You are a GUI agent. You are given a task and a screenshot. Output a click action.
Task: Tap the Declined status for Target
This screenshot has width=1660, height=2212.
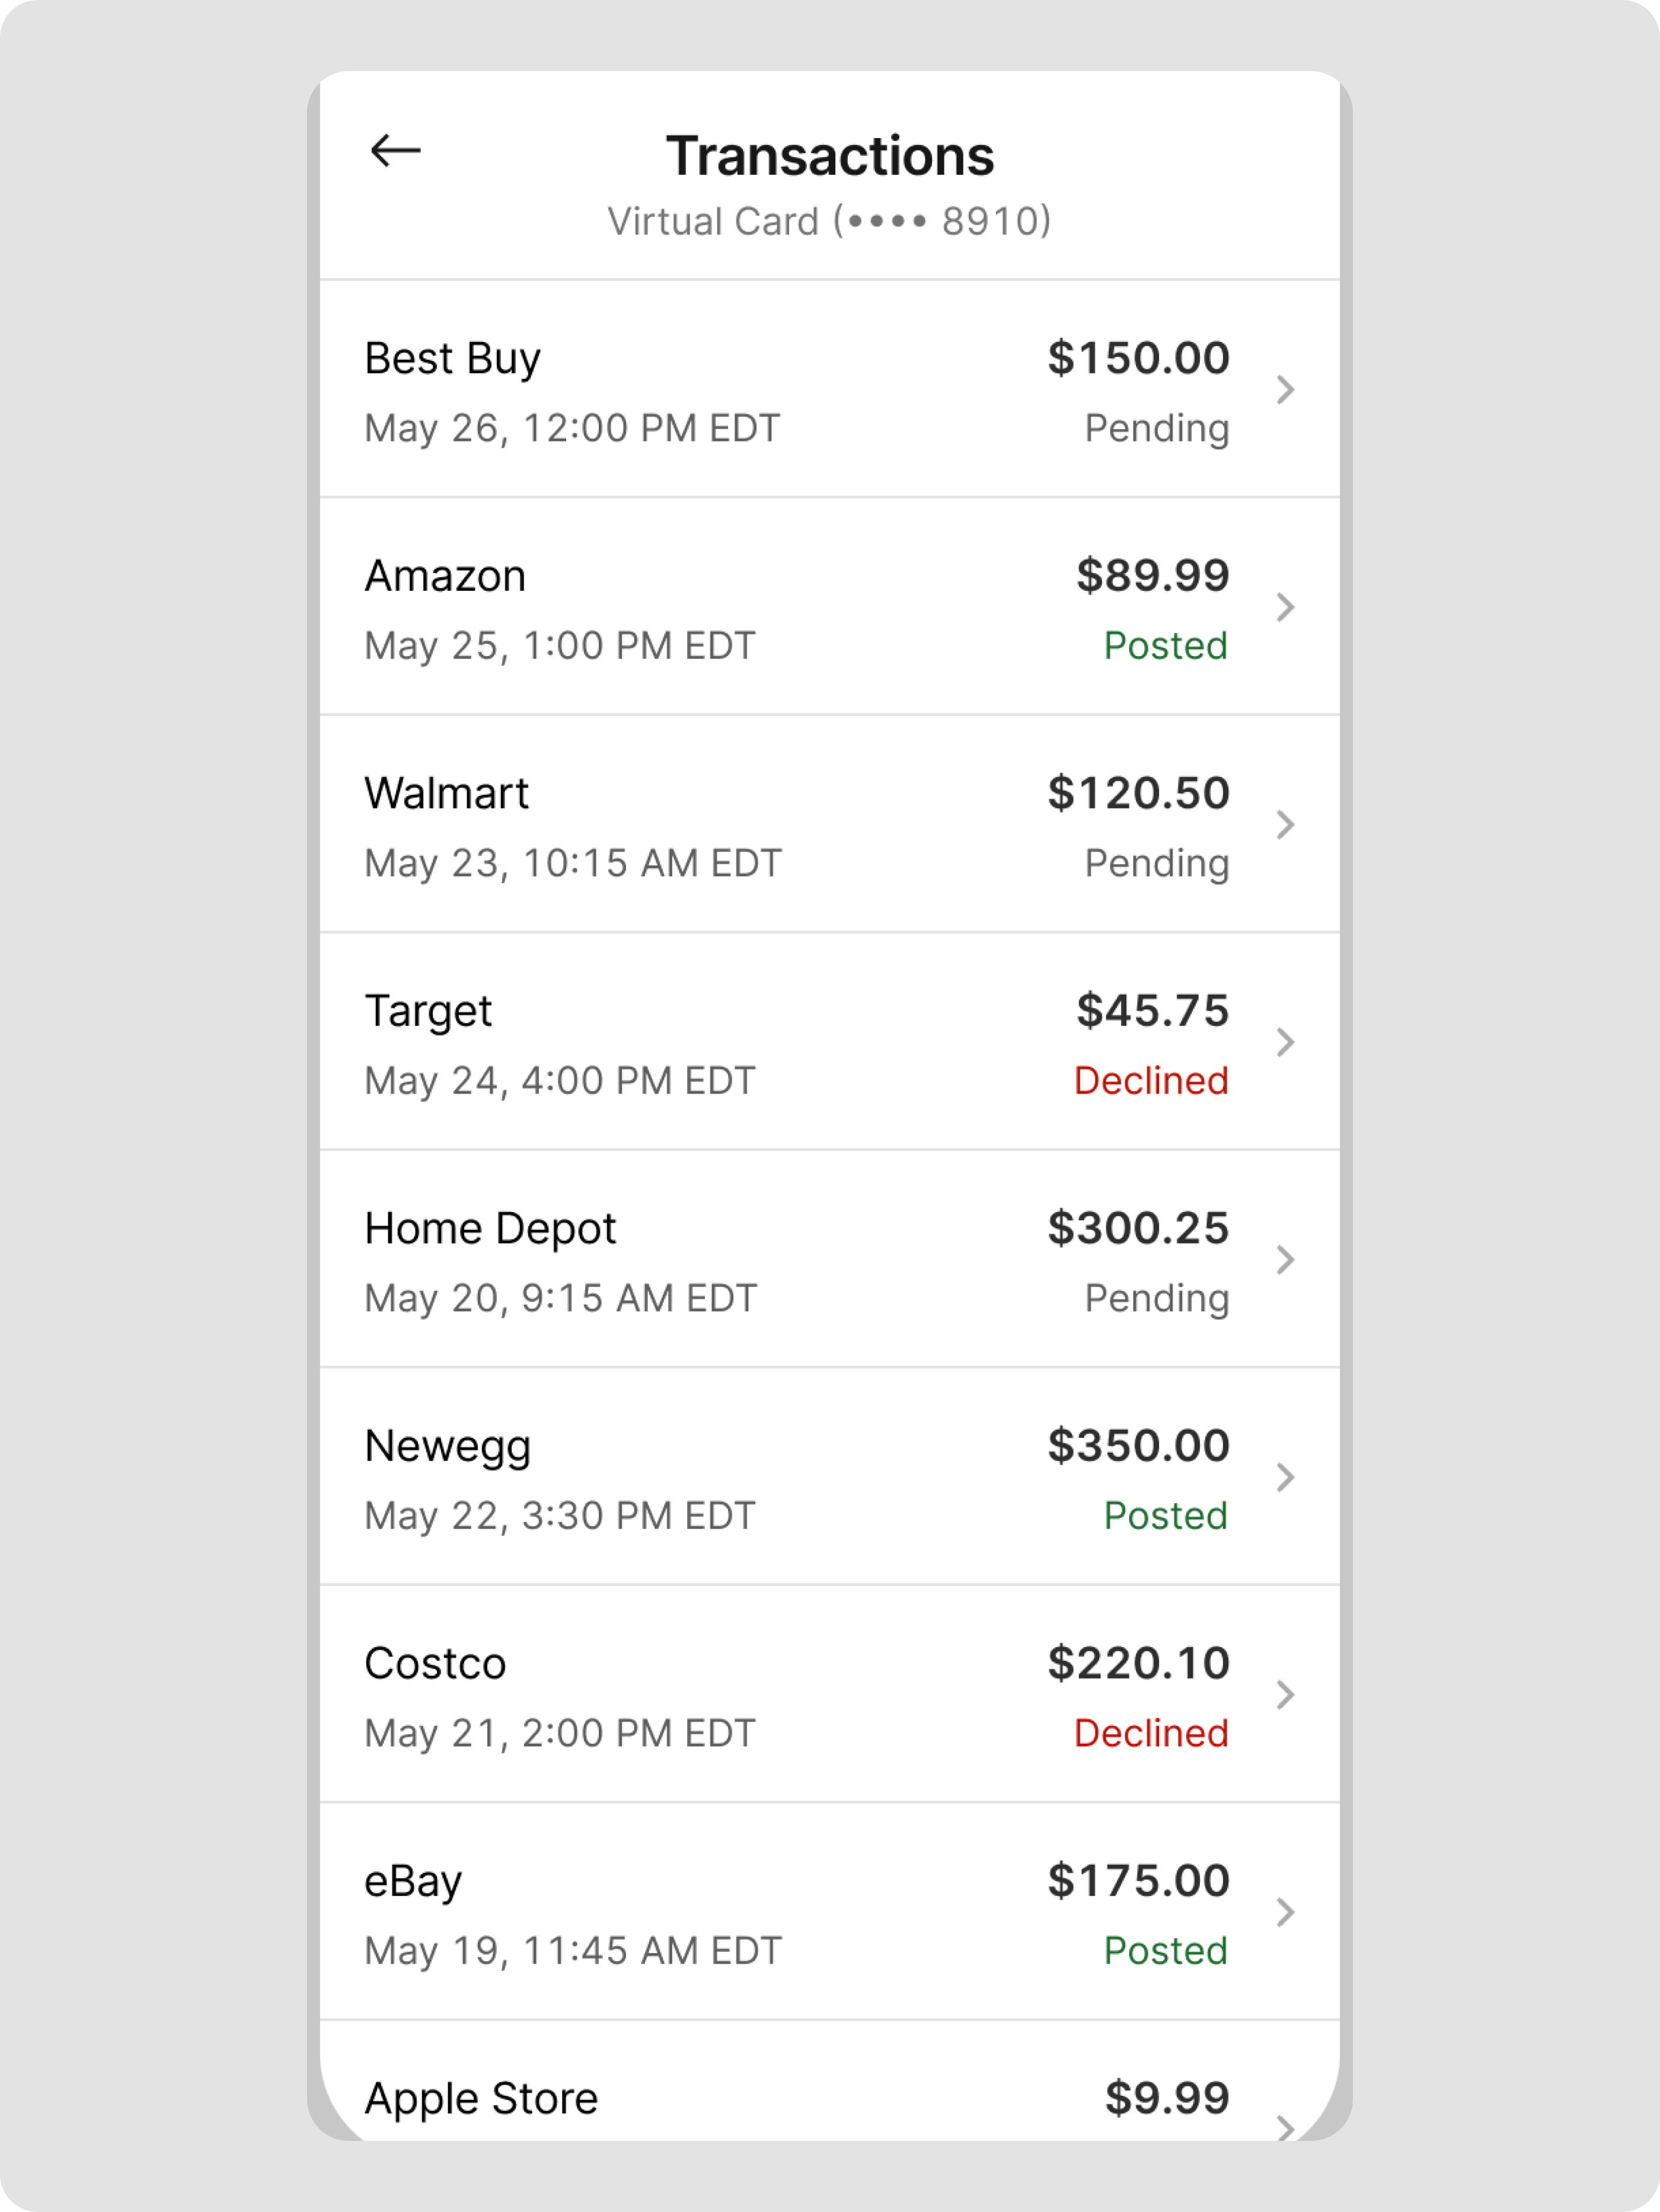tap(1151, 1081)
